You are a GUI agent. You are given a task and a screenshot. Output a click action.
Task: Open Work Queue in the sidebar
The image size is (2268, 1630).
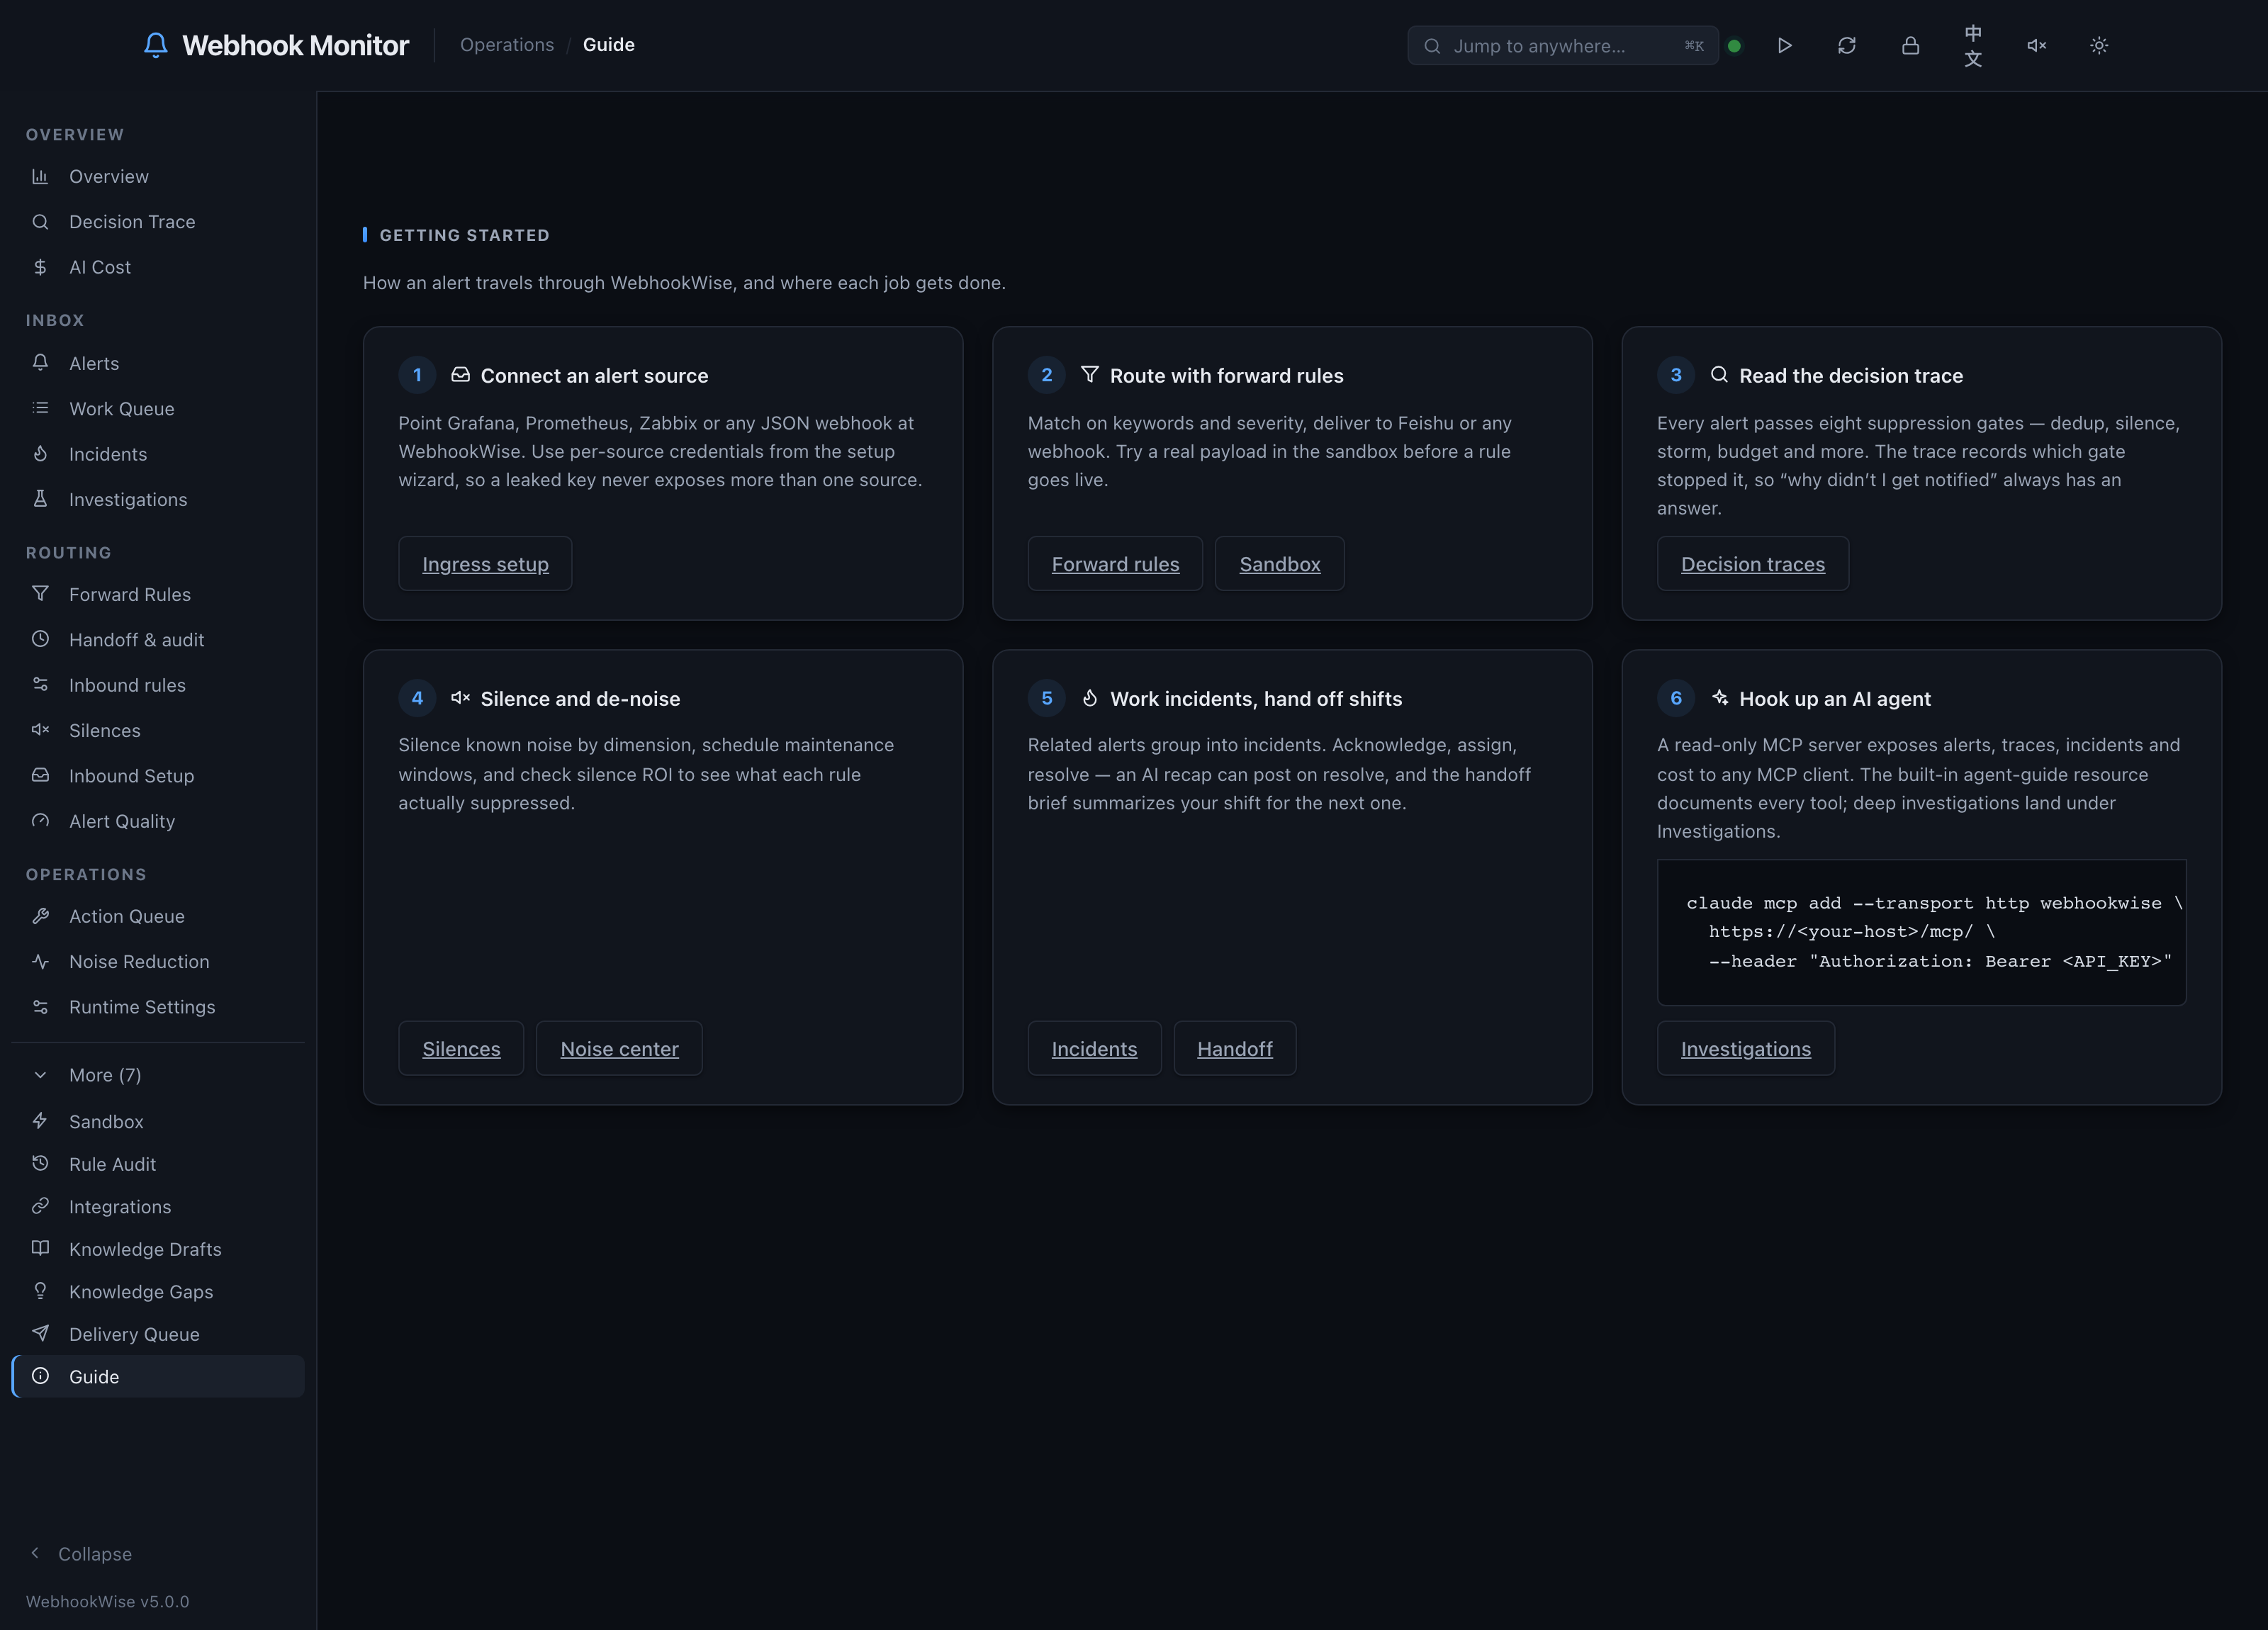point(158,408)
